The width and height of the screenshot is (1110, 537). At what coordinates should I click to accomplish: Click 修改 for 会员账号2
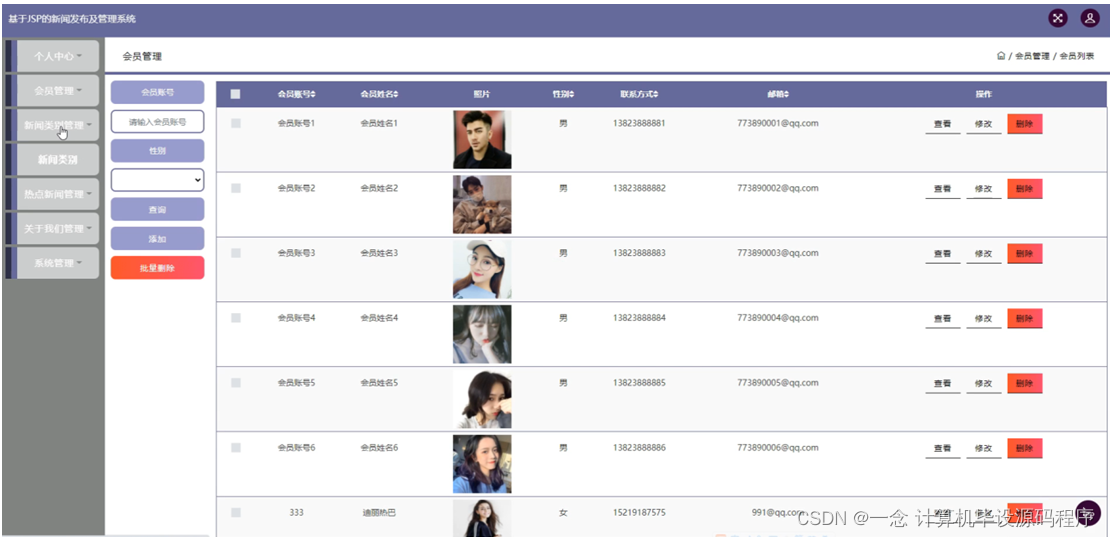click(x=984, y=189)
